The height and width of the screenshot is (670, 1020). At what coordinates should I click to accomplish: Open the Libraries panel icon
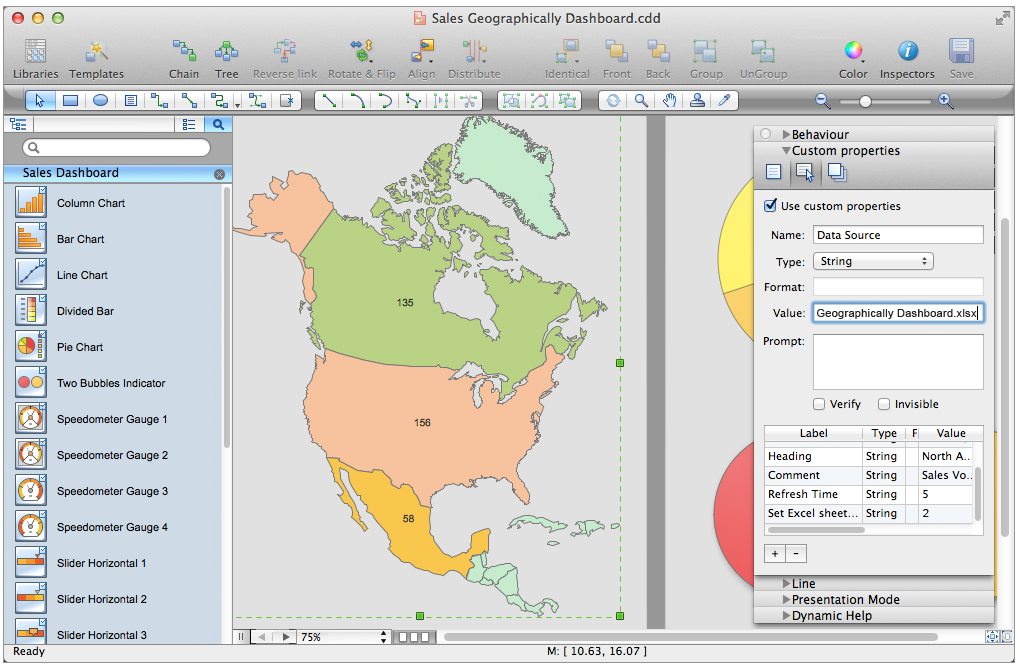tap(35, 52)
